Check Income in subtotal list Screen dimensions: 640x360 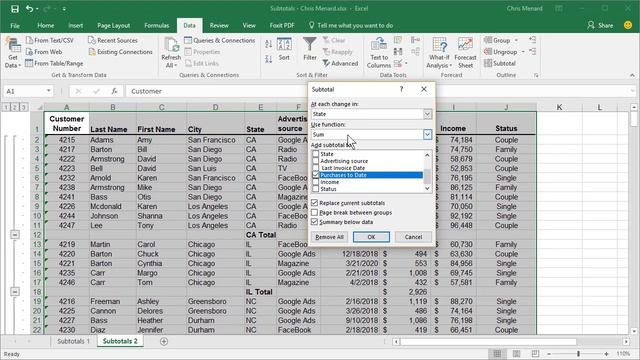tap(316, 182)
